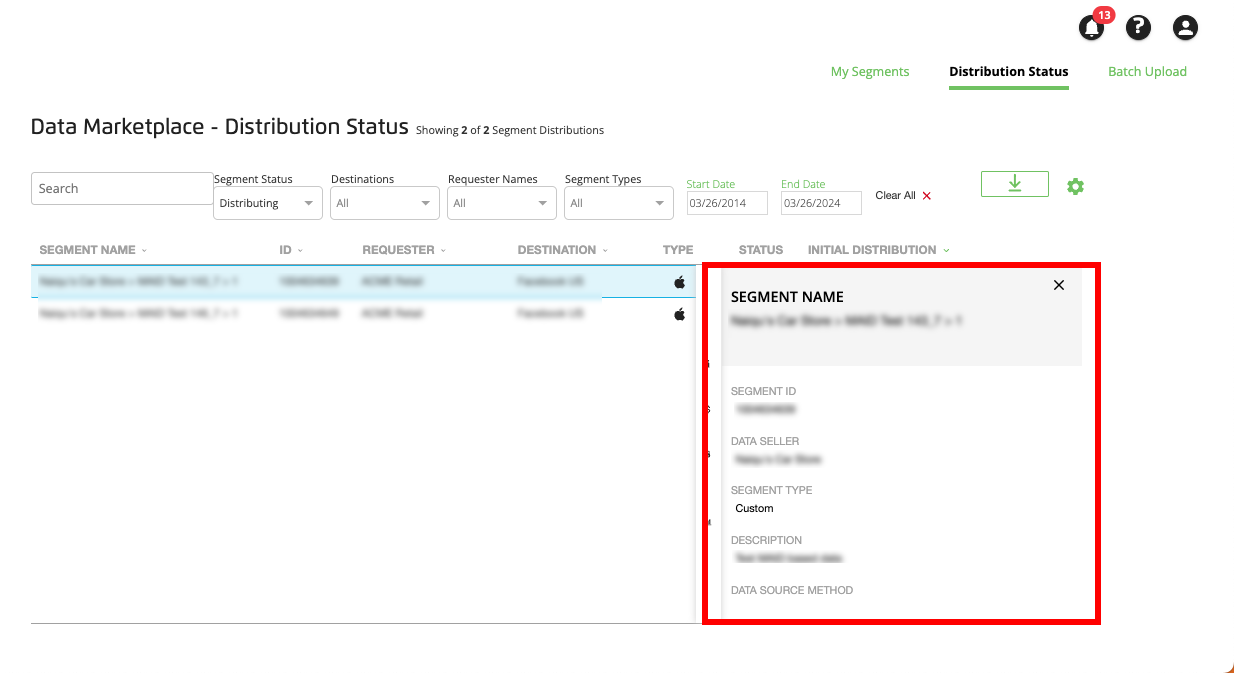Click the 'SEGMENT ID' label in panel
The width and height of the screenshot is (1234, 673).
(763, 392)
